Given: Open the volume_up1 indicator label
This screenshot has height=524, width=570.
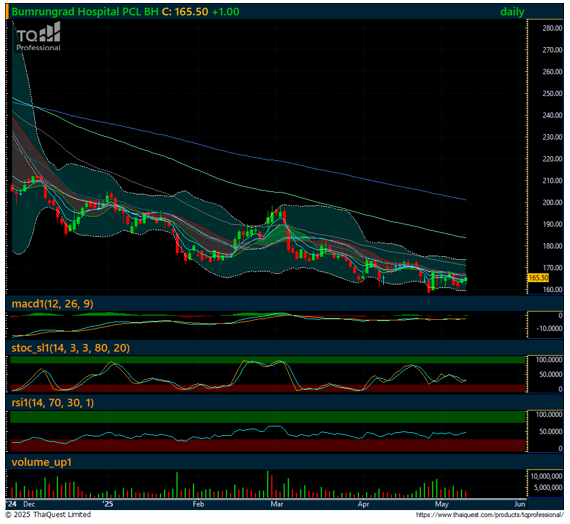Looking at the screenshot, I should (41, 463).
